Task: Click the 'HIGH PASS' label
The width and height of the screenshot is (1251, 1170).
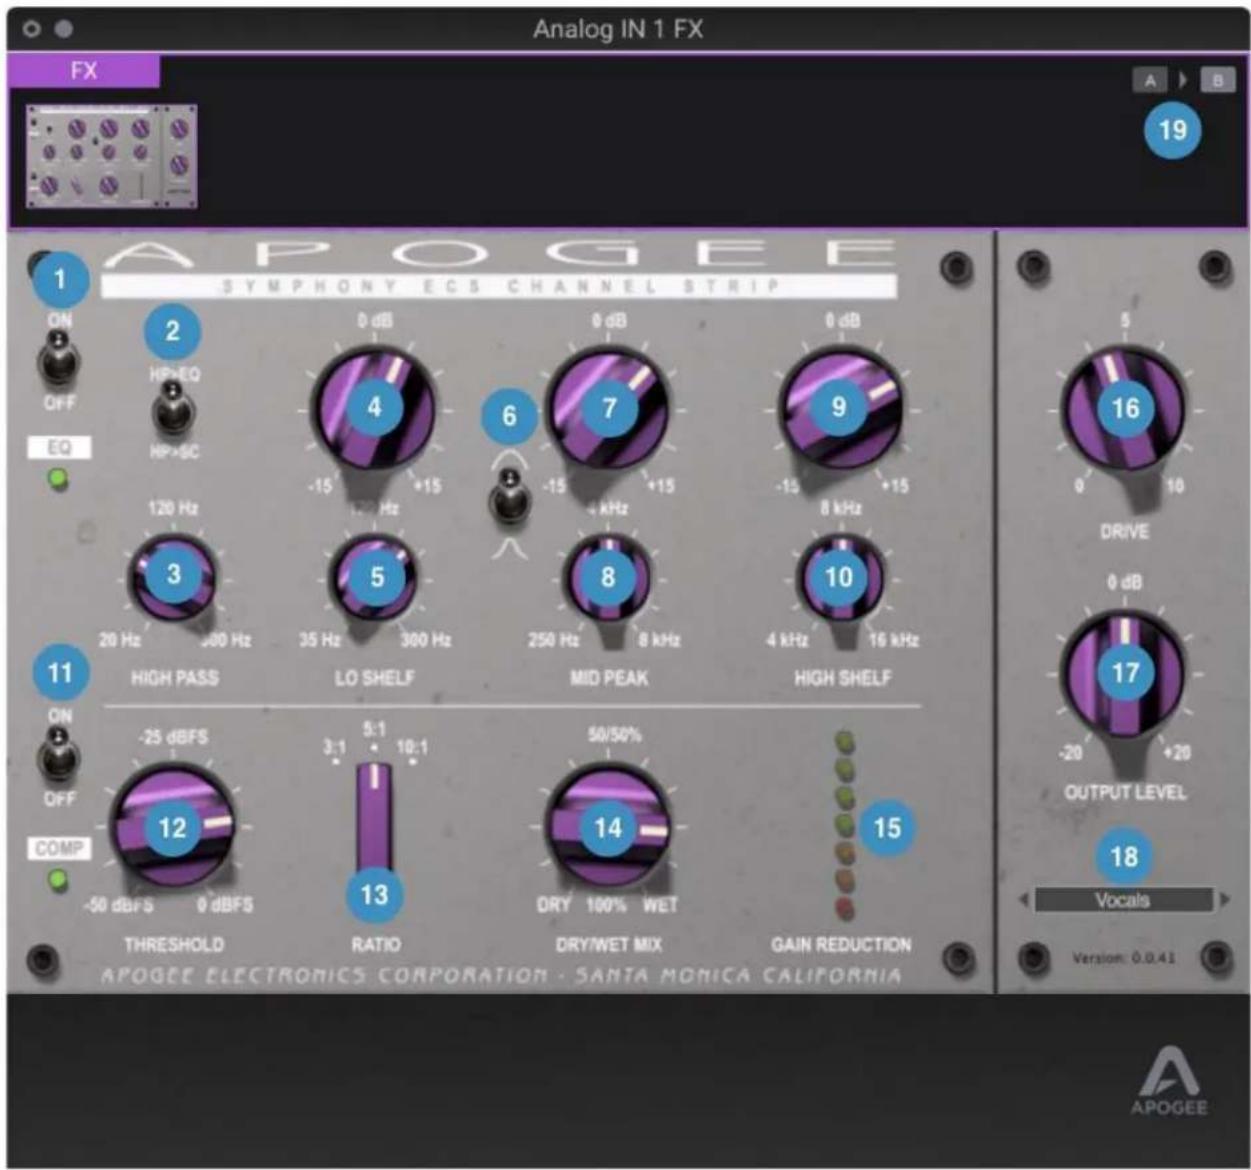Action: point(174,678)
